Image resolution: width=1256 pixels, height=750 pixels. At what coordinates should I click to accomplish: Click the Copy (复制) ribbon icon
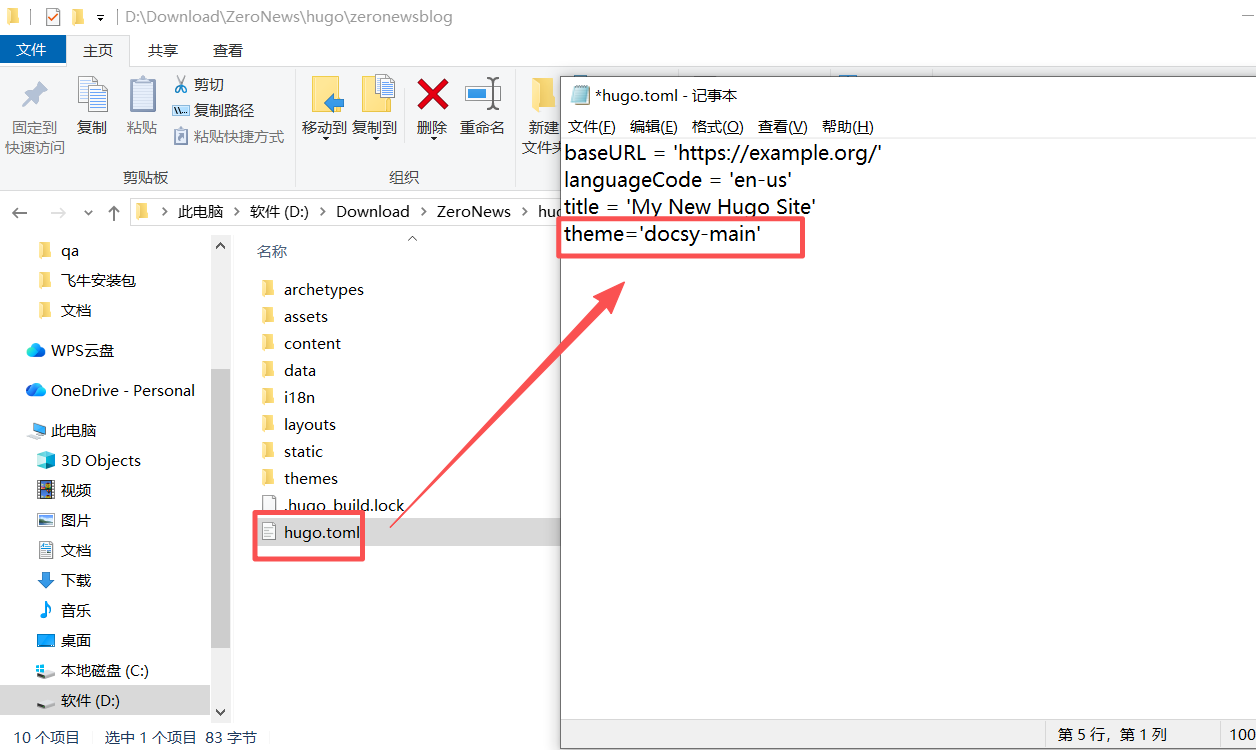coord(92,96)
